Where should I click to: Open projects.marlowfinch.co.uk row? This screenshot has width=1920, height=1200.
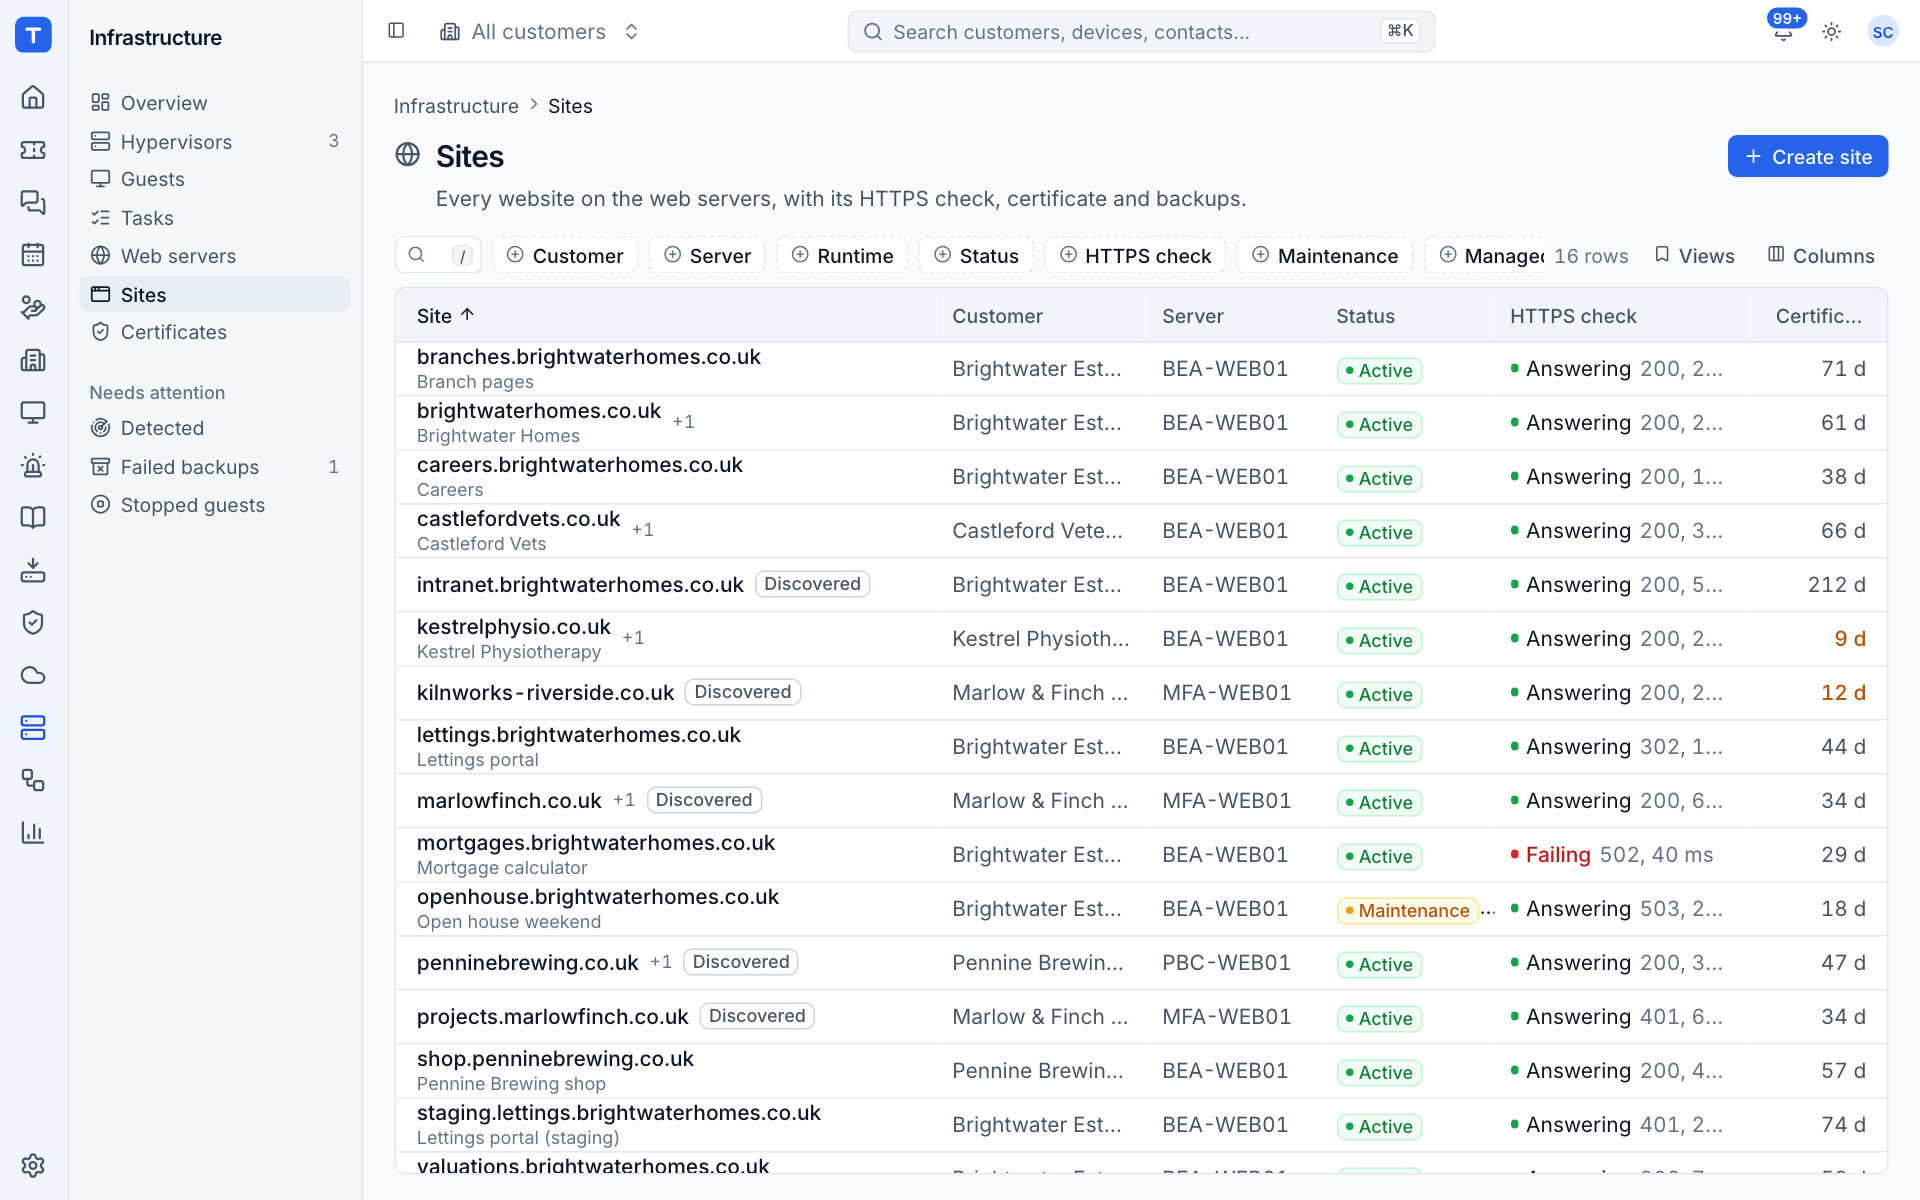pos(1141,1017)
